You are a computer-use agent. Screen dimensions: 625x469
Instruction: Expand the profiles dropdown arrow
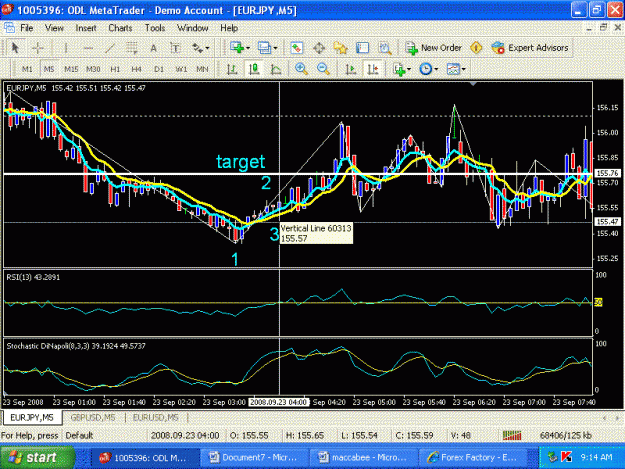click(275, 48)
